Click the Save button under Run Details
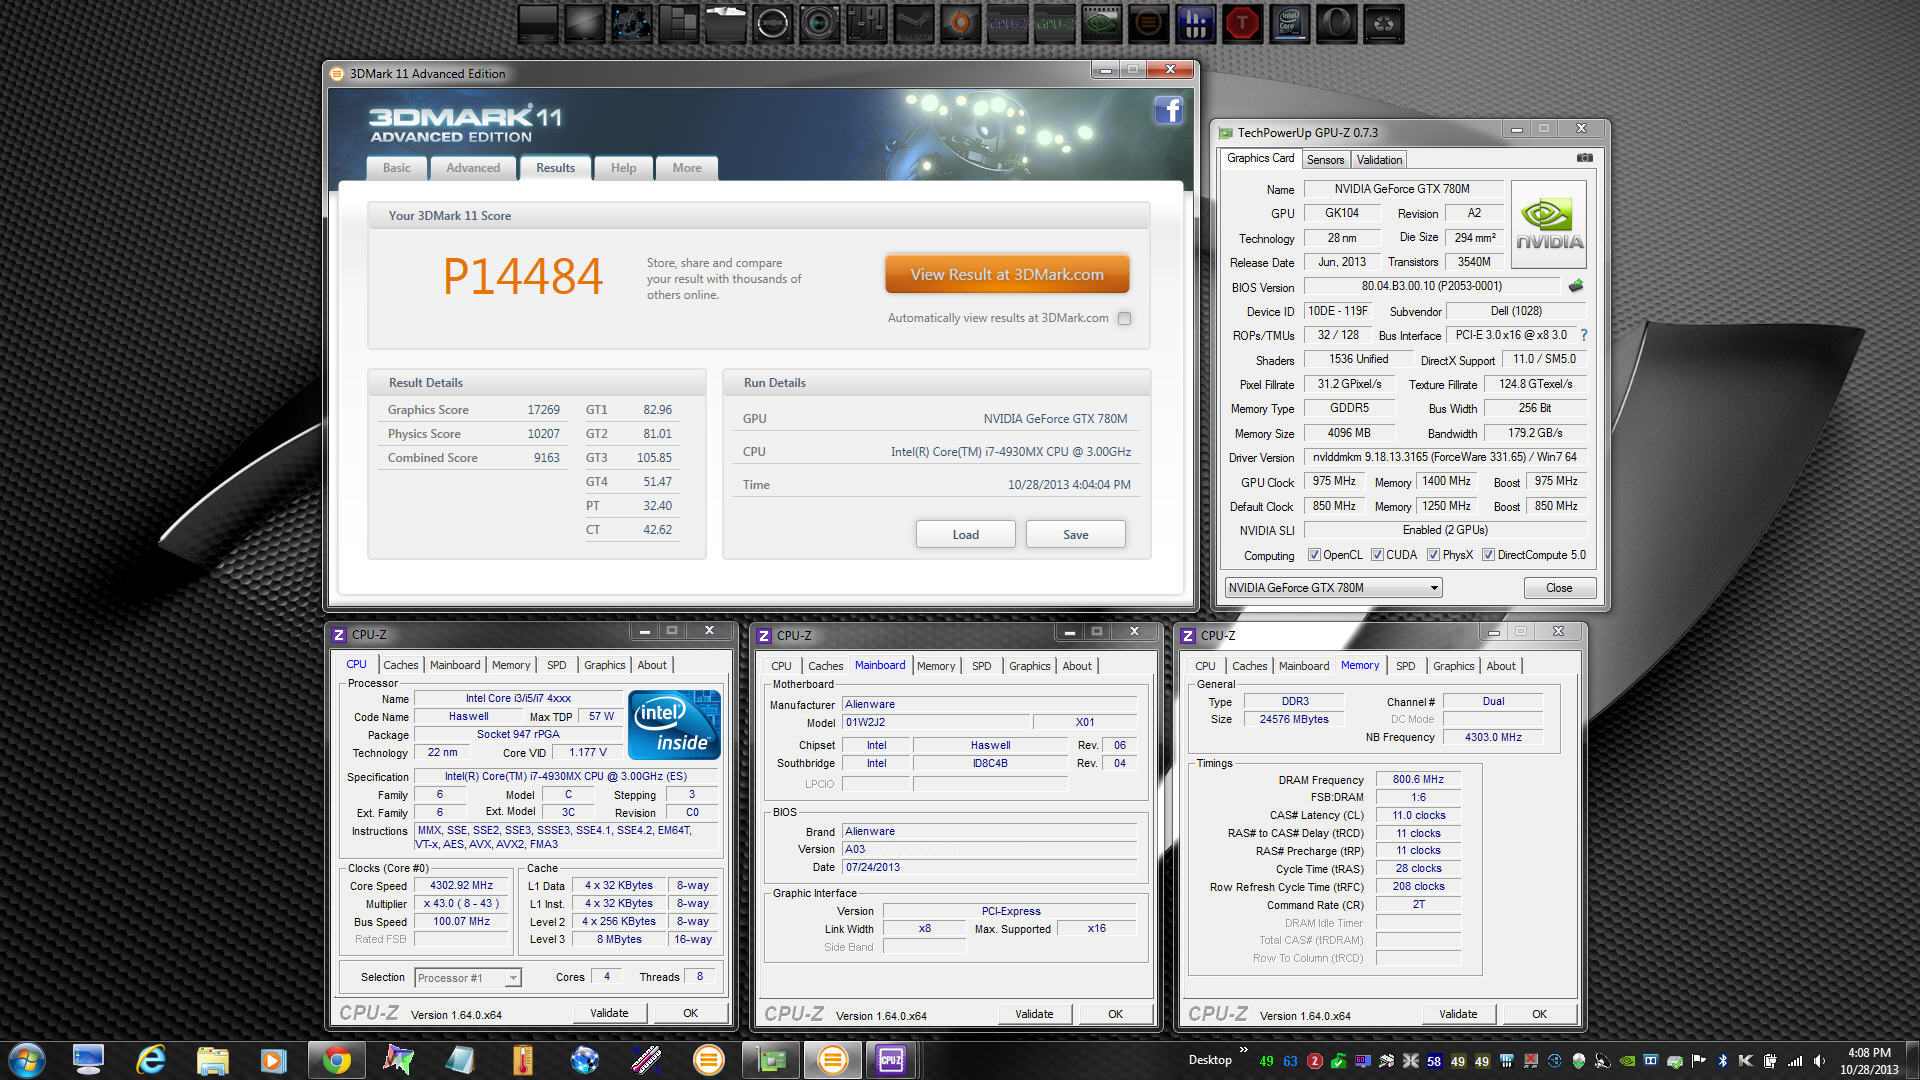The image size is (1920, 1080). click(x=1075, y=535)
